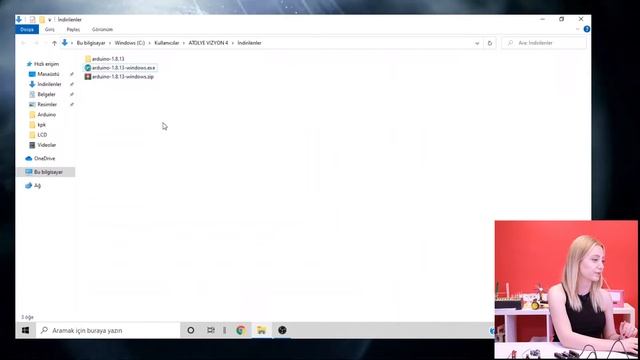Refresh the İndirilenler folder
Screen dimensions: 640x360
490,43
